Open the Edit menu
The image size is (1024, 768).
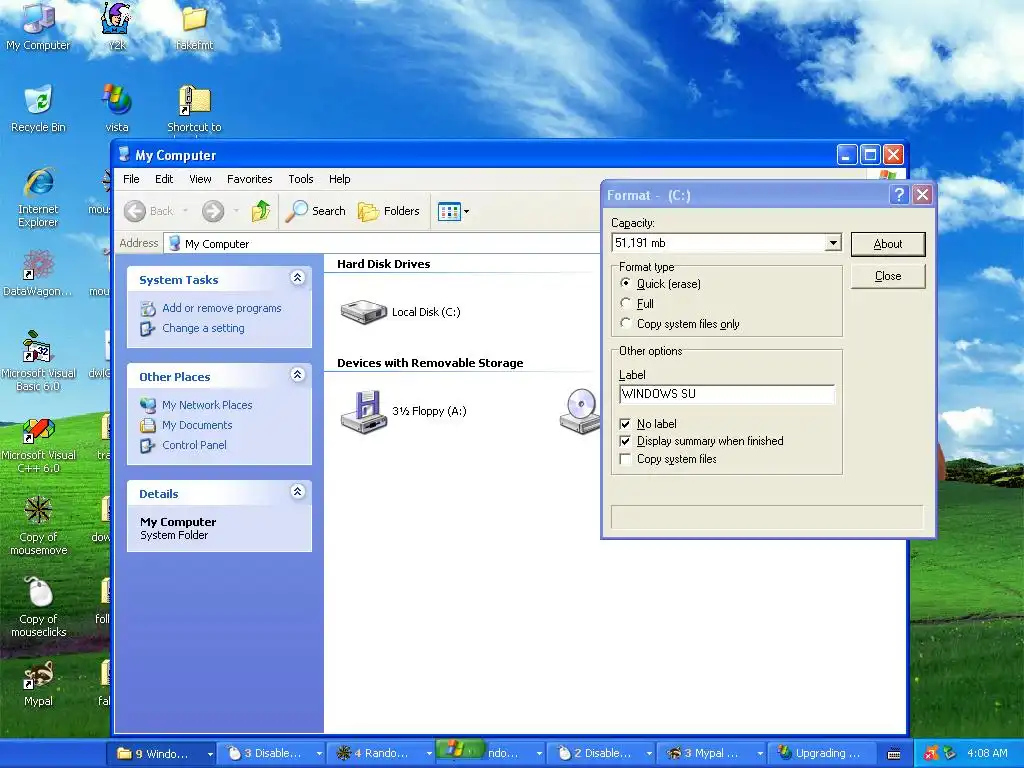click(164, 179)
